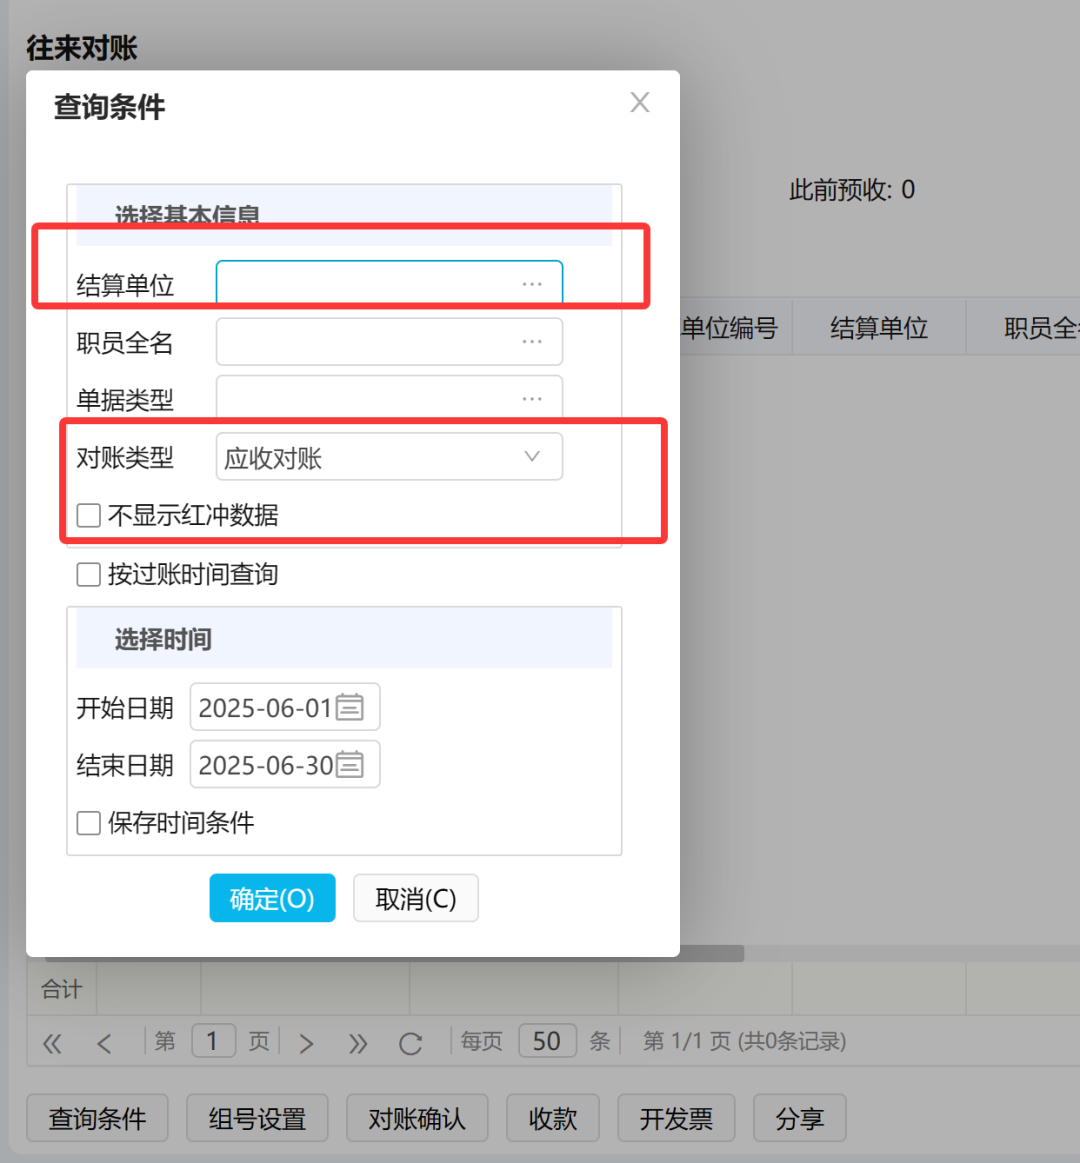Open 单据类型 lookup ellipsis button
The width and height of the screenshot is (1080, 1163).
coord(531,399)
